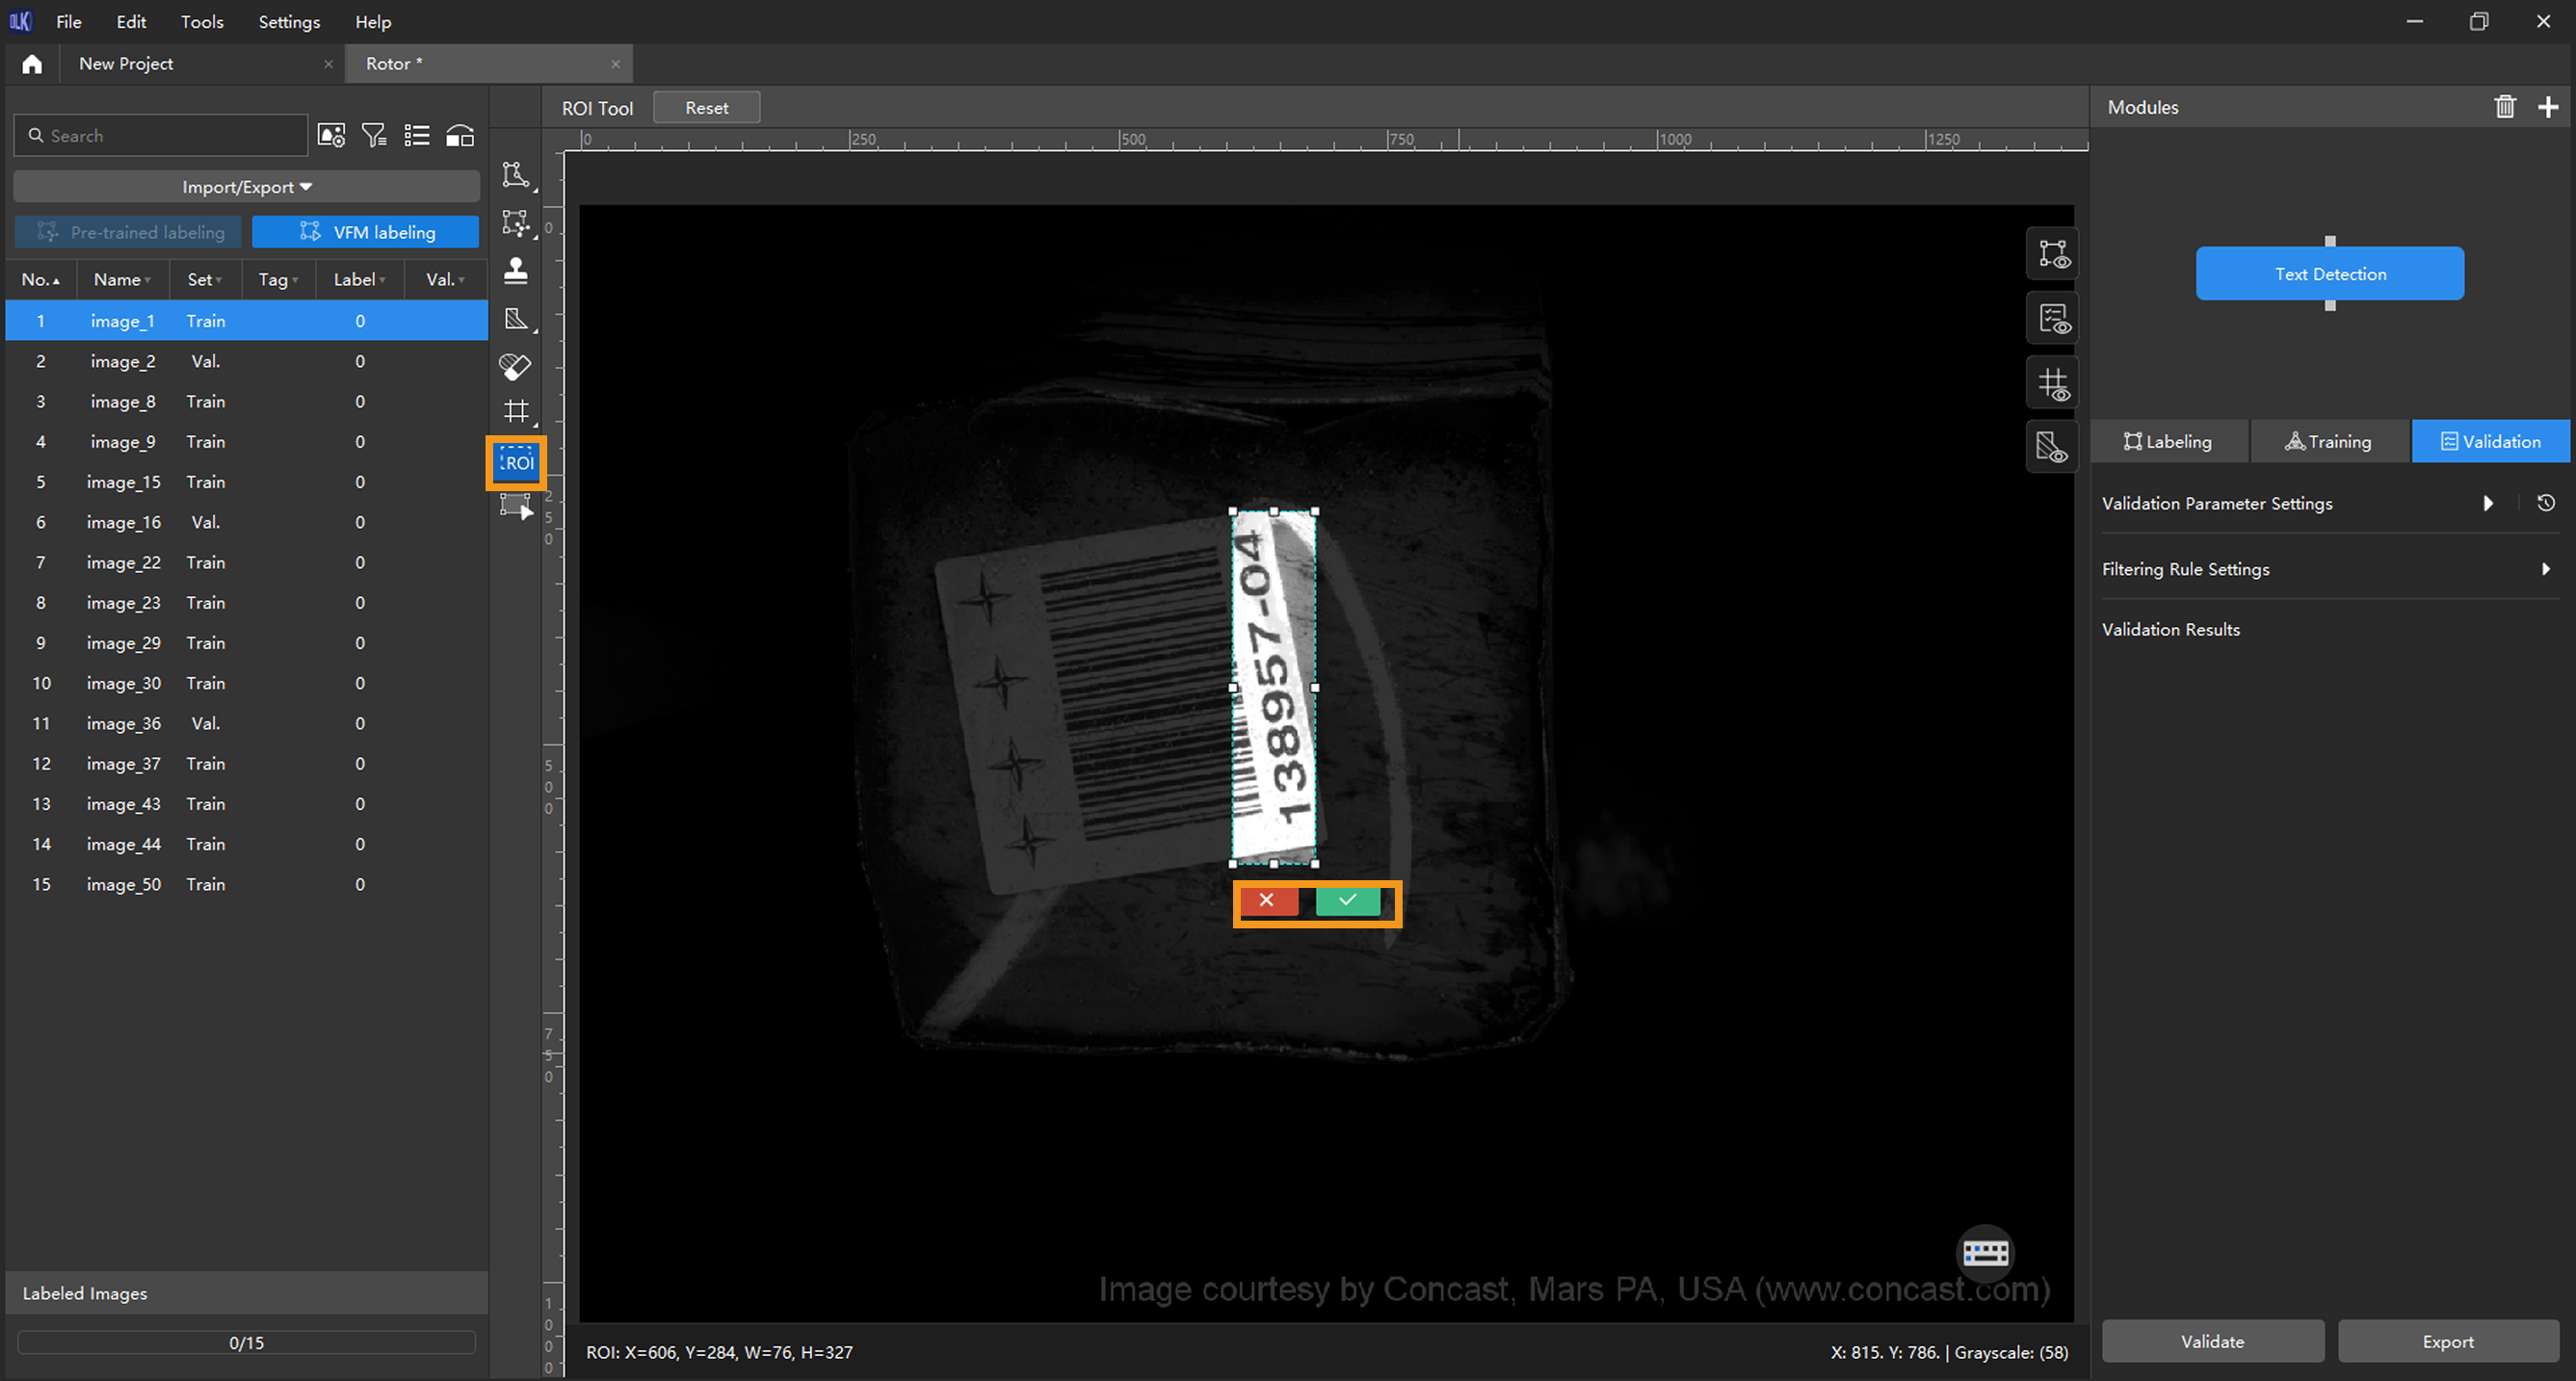Switch to the Training tab
Screen dimensions: 2576x1381
click(2328, 442)
